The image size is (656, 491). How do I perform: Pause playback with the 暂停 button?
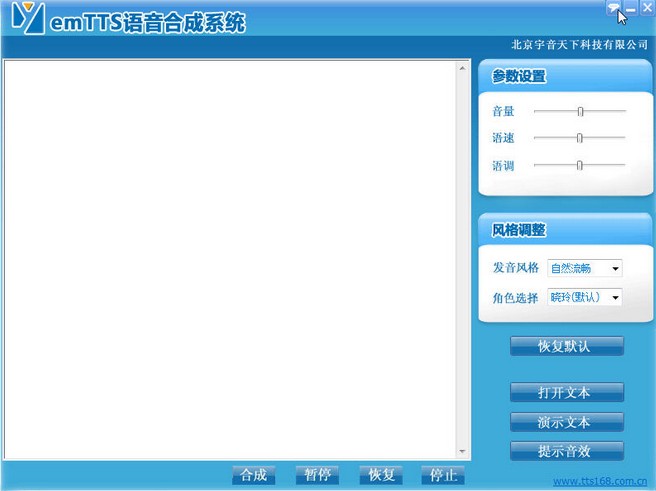pyautogui.click(x=318, y=475)
